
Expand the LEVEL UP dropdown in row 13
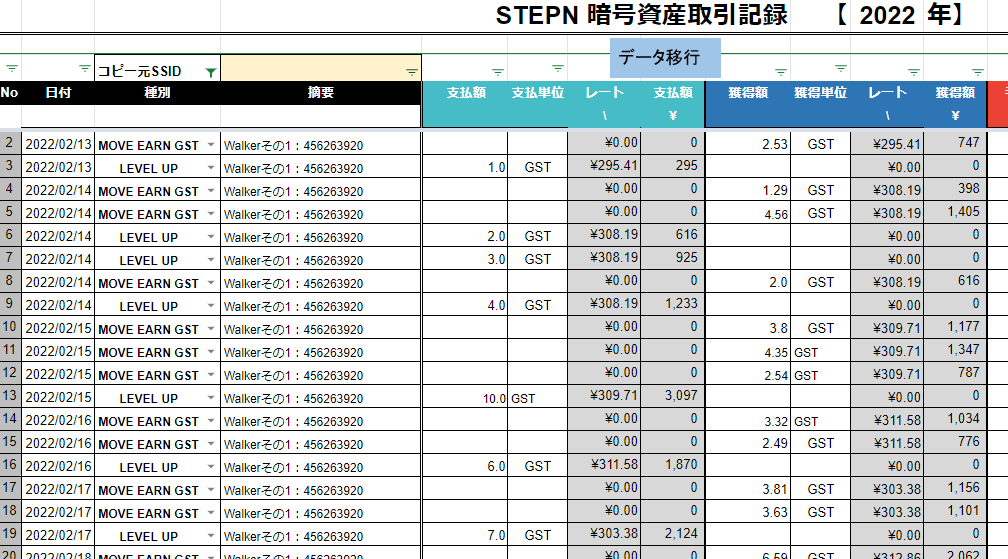click(210, 398)
